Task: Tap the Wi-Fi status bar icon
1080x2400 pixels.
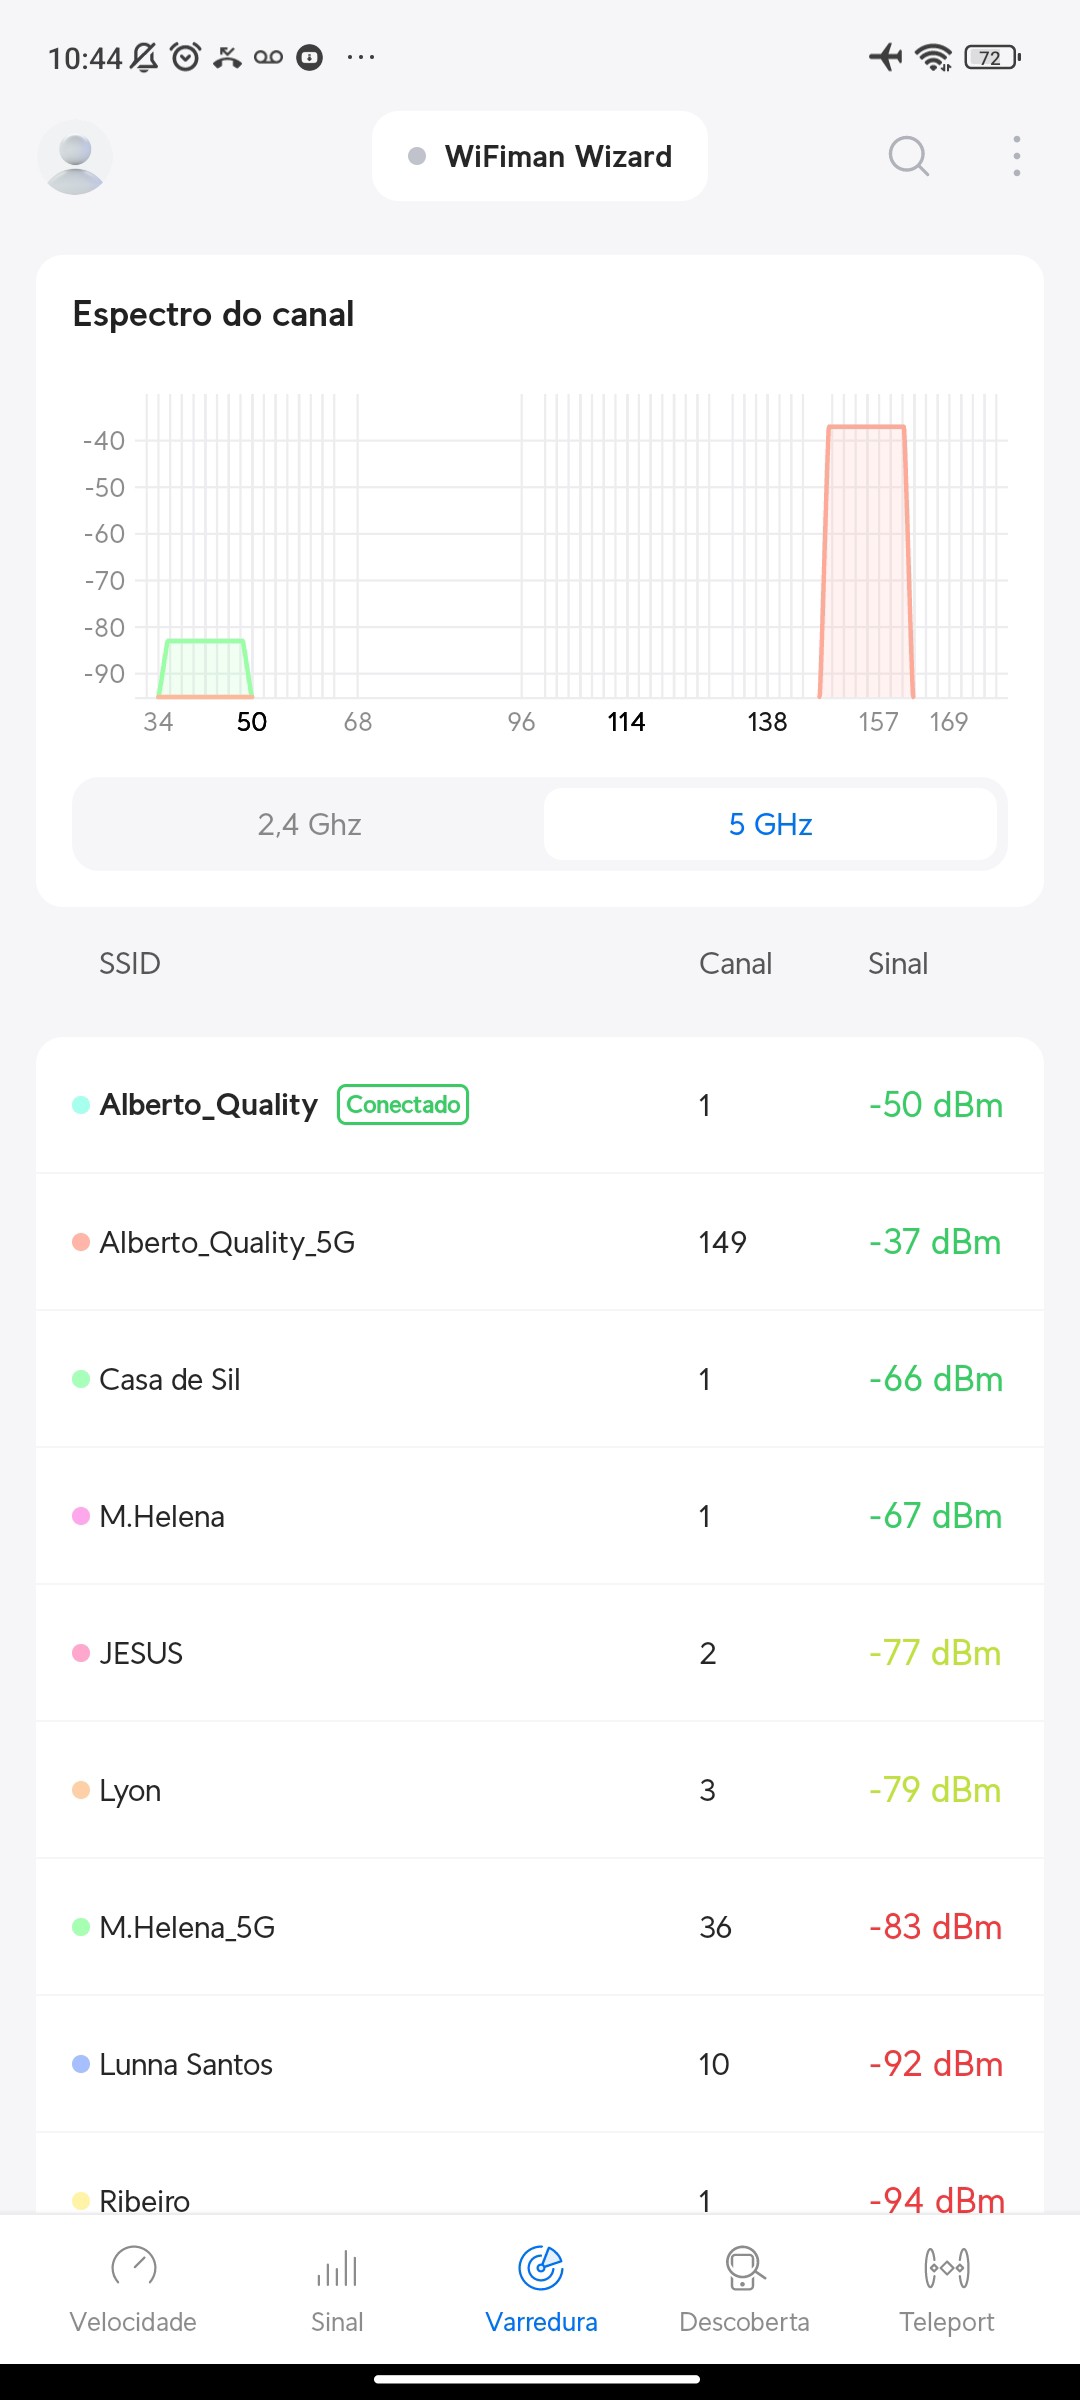Action: pos(934,57)
